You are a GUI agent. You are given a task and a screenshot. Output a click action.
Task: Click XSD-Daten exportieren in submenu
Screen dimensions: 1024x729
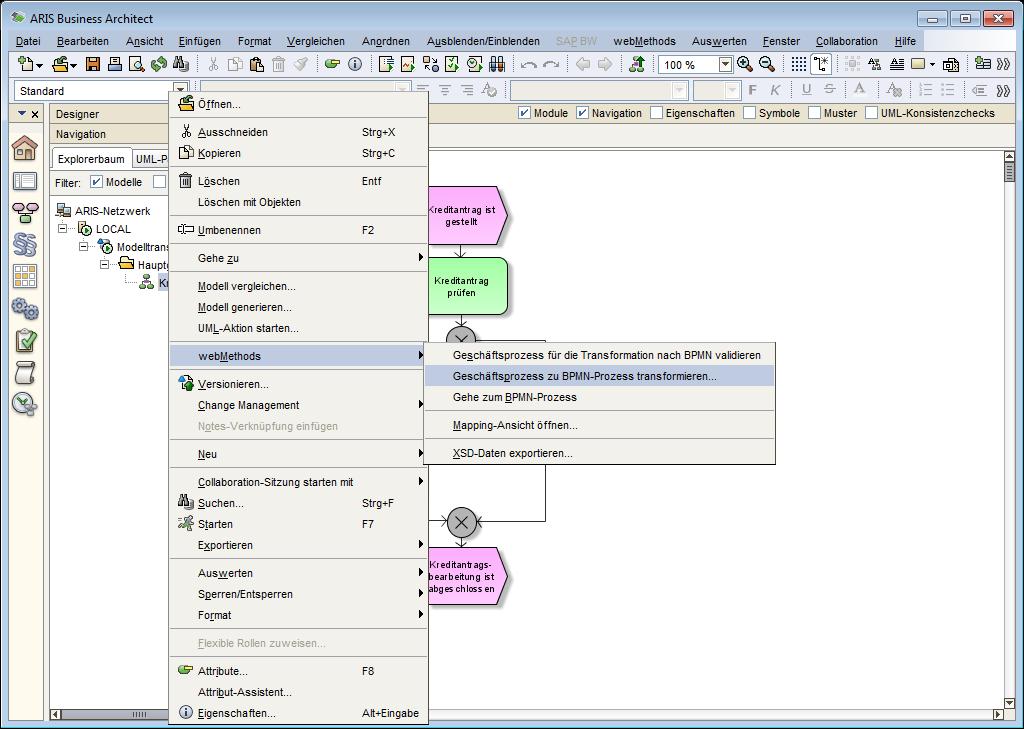[x=512, y=453]
